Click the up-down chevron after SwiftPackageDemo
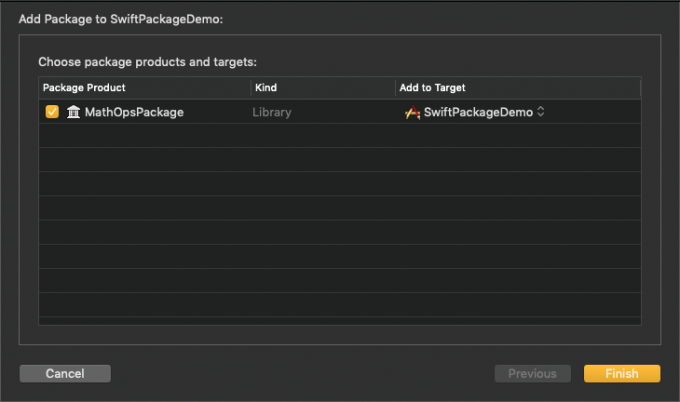The width and height of the screenshot is (680, 402). (x=541, y=112)
